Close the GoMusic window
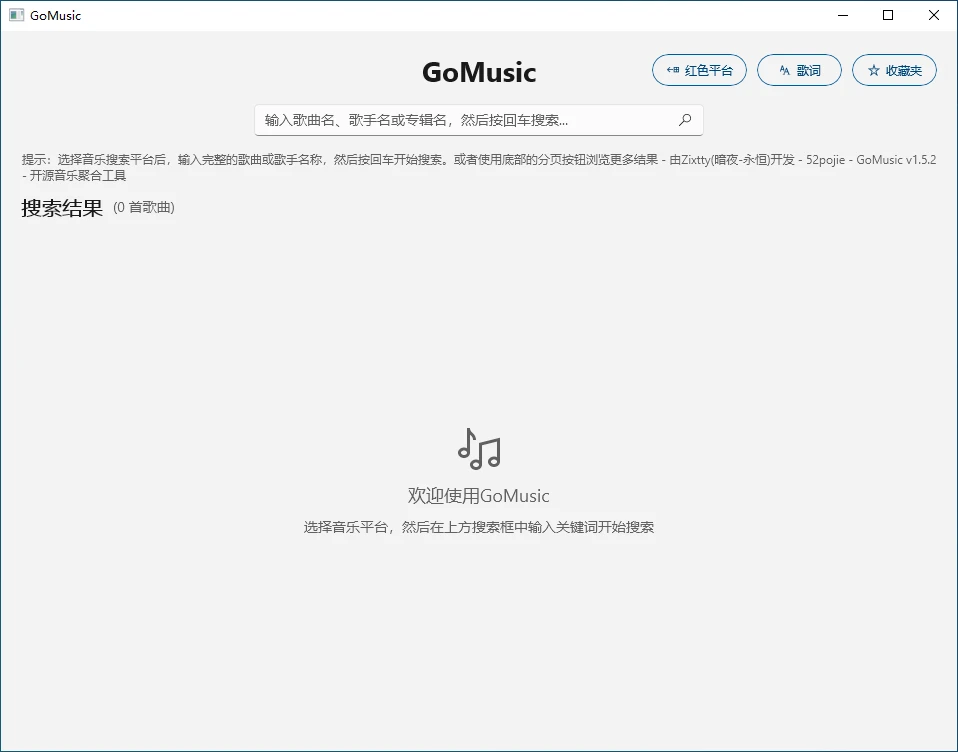This screenshot has height=752, width=958. click(x=934, y=15)
